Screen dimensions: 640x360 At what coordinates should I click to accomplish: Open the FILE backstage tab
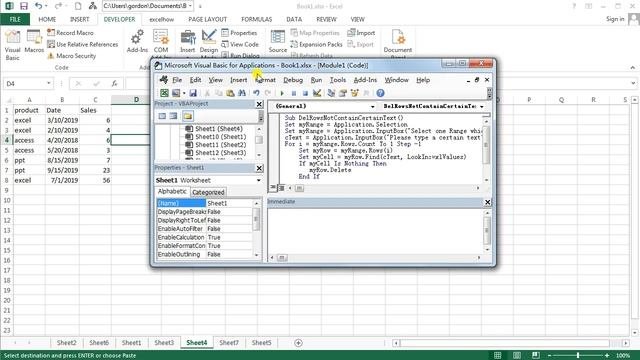click(x=15, y=19)
